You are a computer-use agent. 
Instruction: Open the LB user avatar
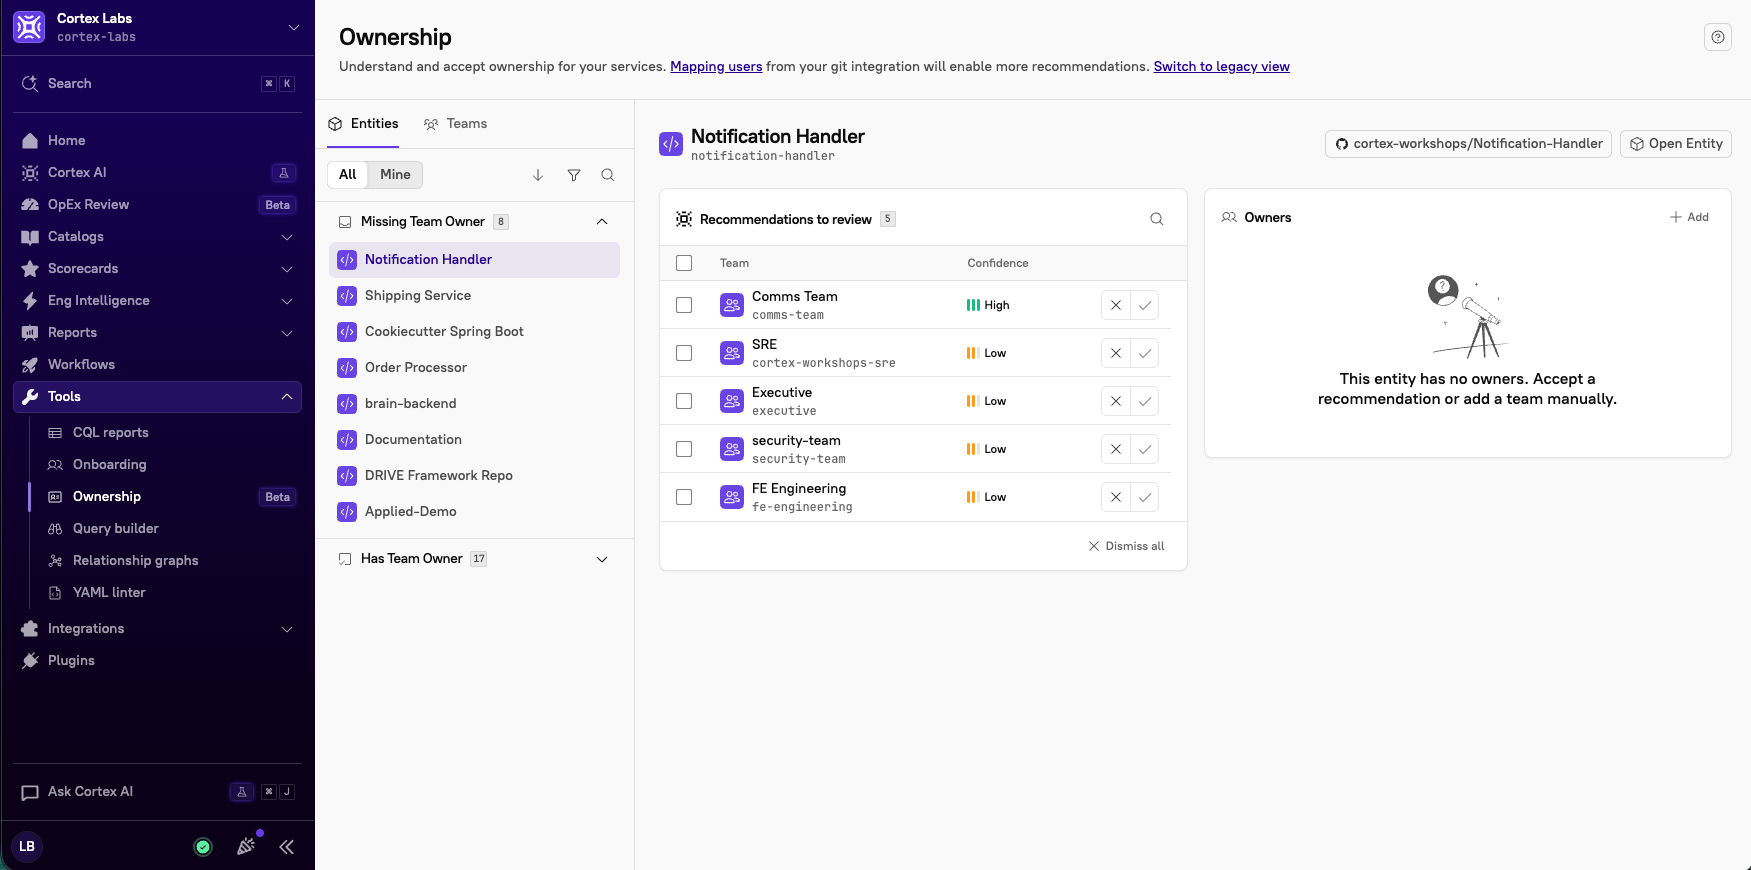27,846
